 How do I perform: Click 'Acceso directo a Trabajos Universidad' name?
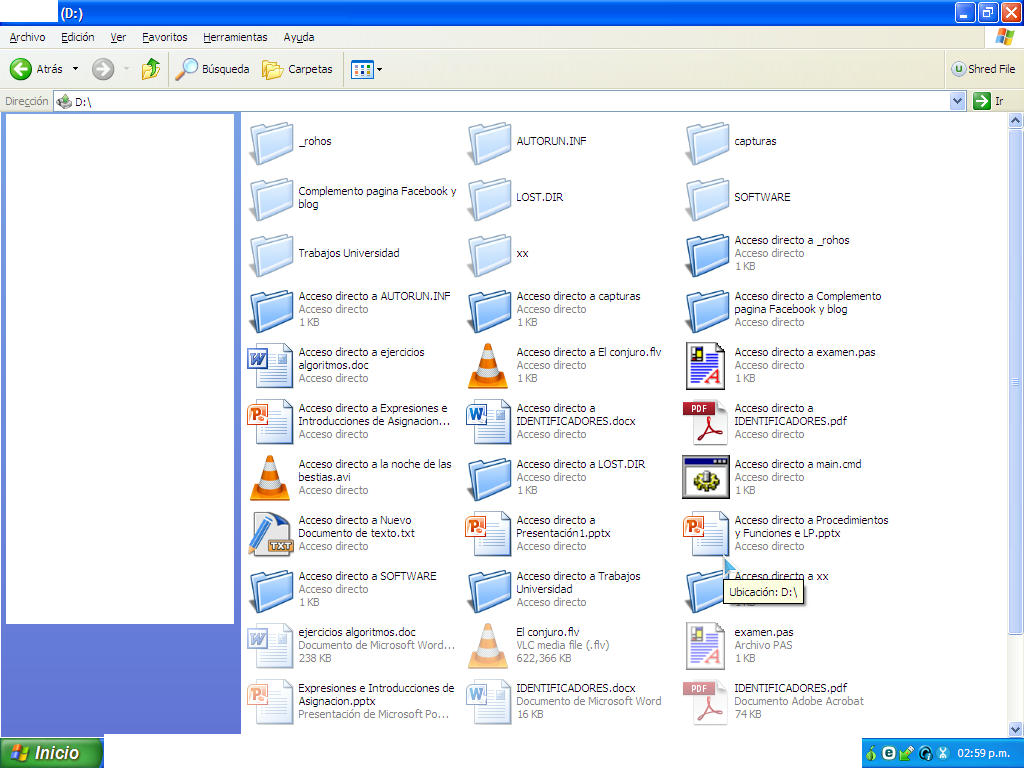click(x=579, y=583)
